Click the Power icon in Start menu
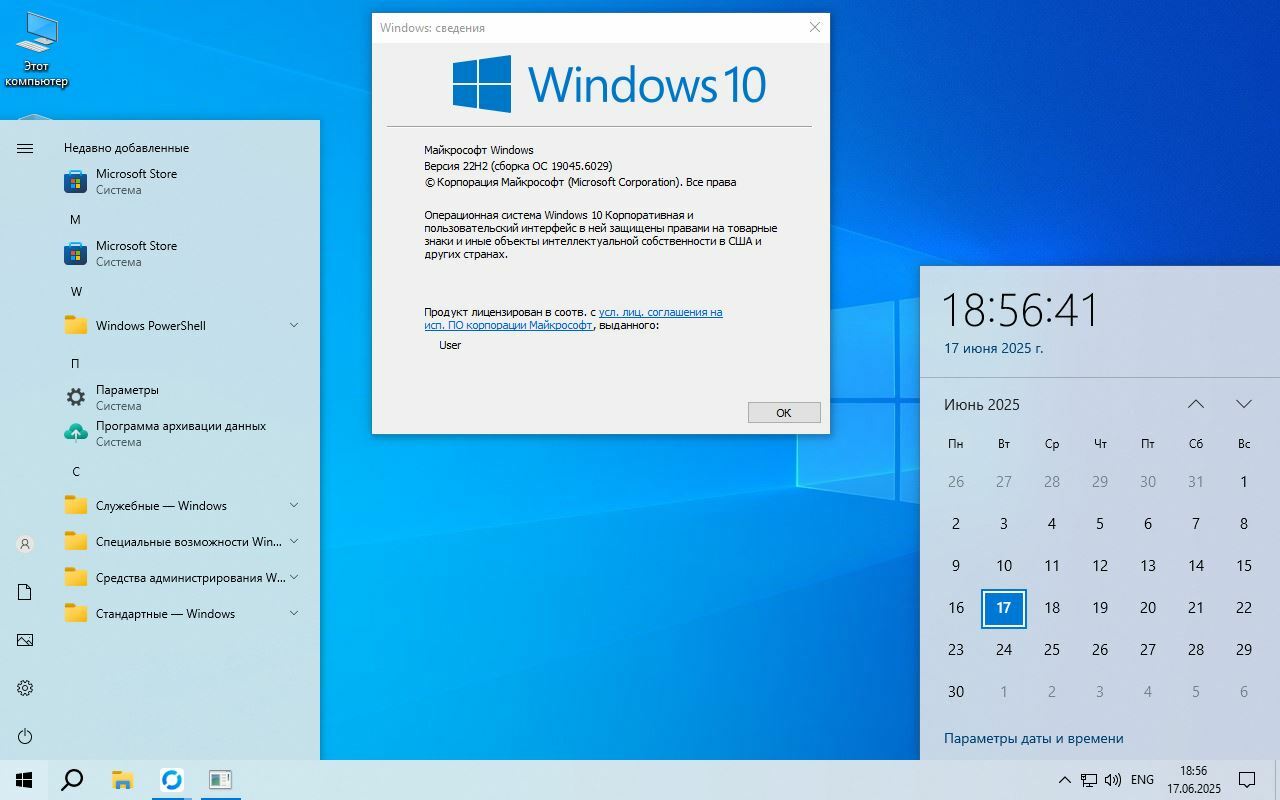 [25, 737]
